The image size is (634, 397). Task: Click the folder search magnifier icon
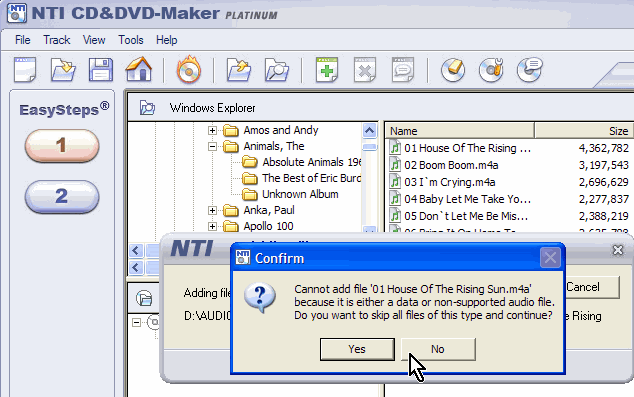tap(277, 70)
